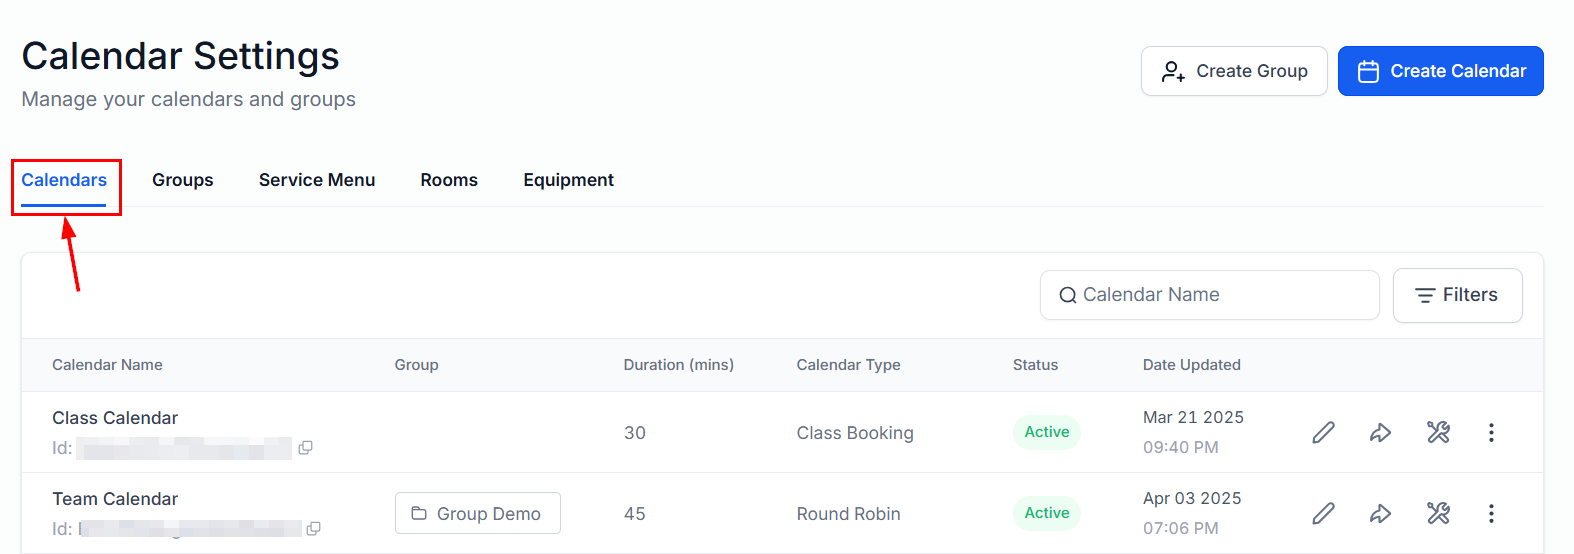The image size is (1574, 554).
Task: Open Class Calendar tools wrench icon
Action: [x=1438, y=432]
